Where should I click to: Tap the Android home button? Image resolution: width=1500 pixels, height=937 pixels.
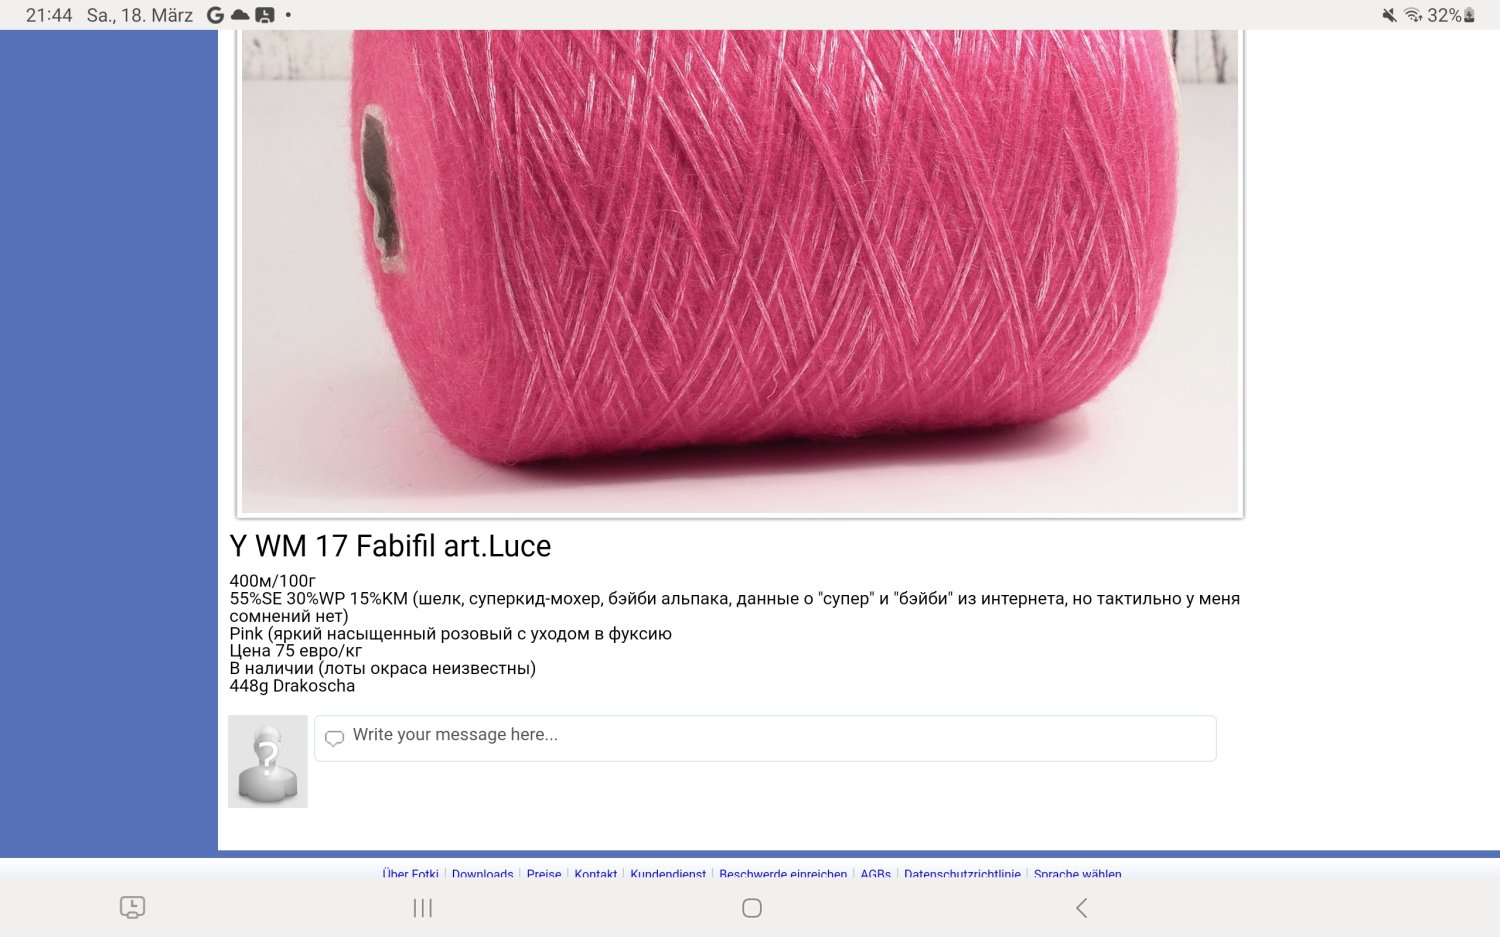[752, 908]
